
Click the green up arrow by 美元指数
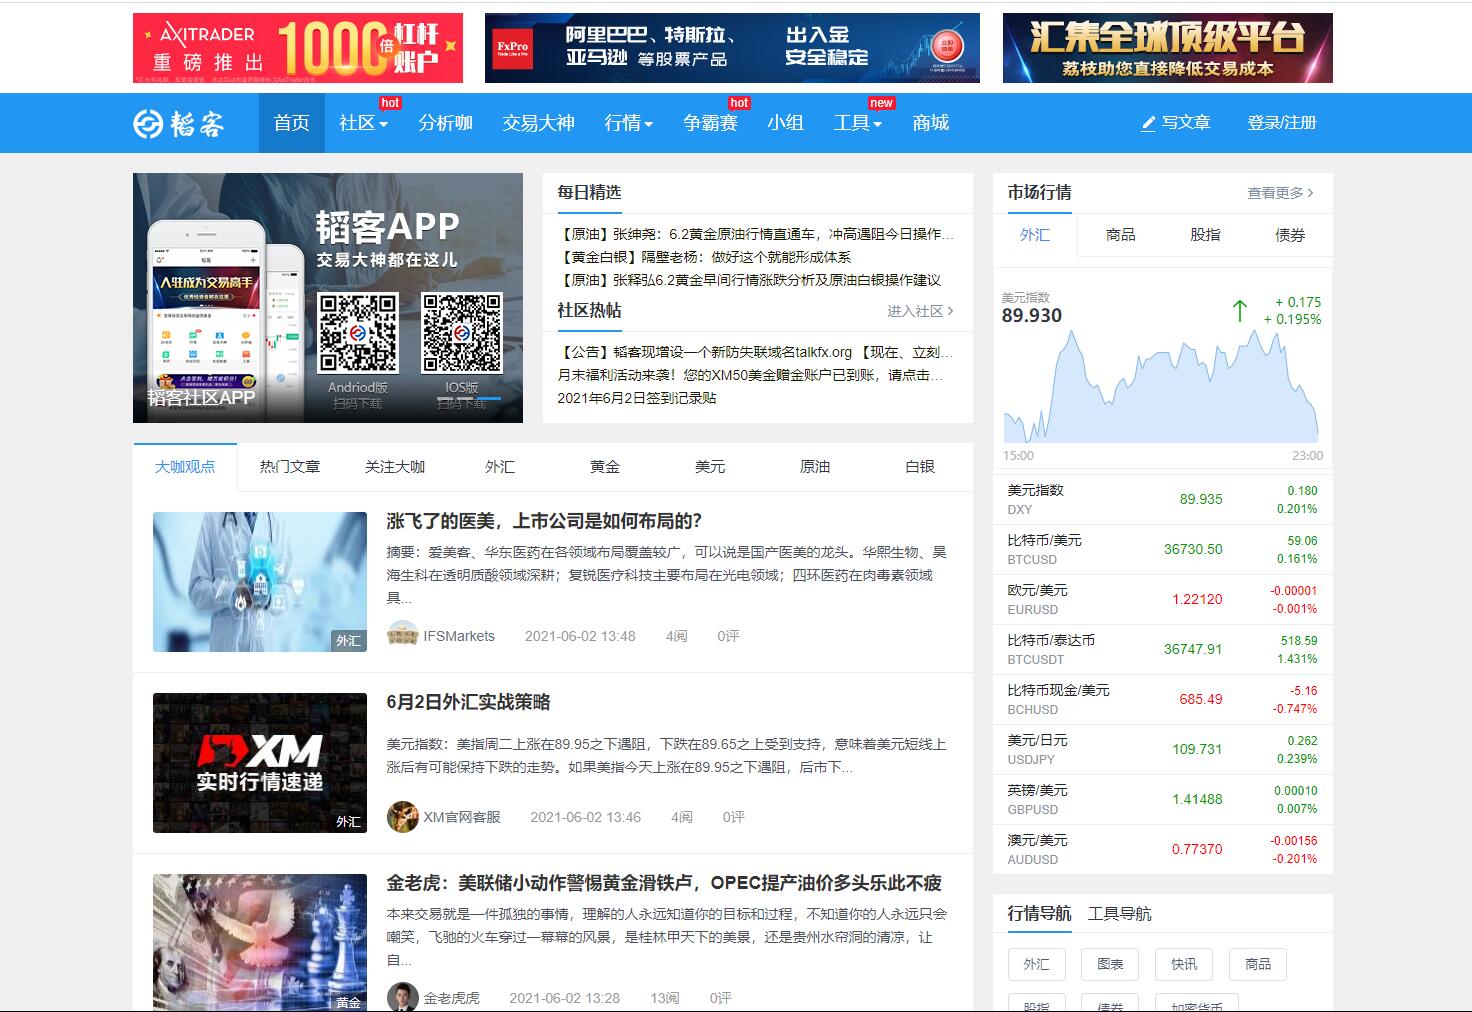click(1240, 311)
